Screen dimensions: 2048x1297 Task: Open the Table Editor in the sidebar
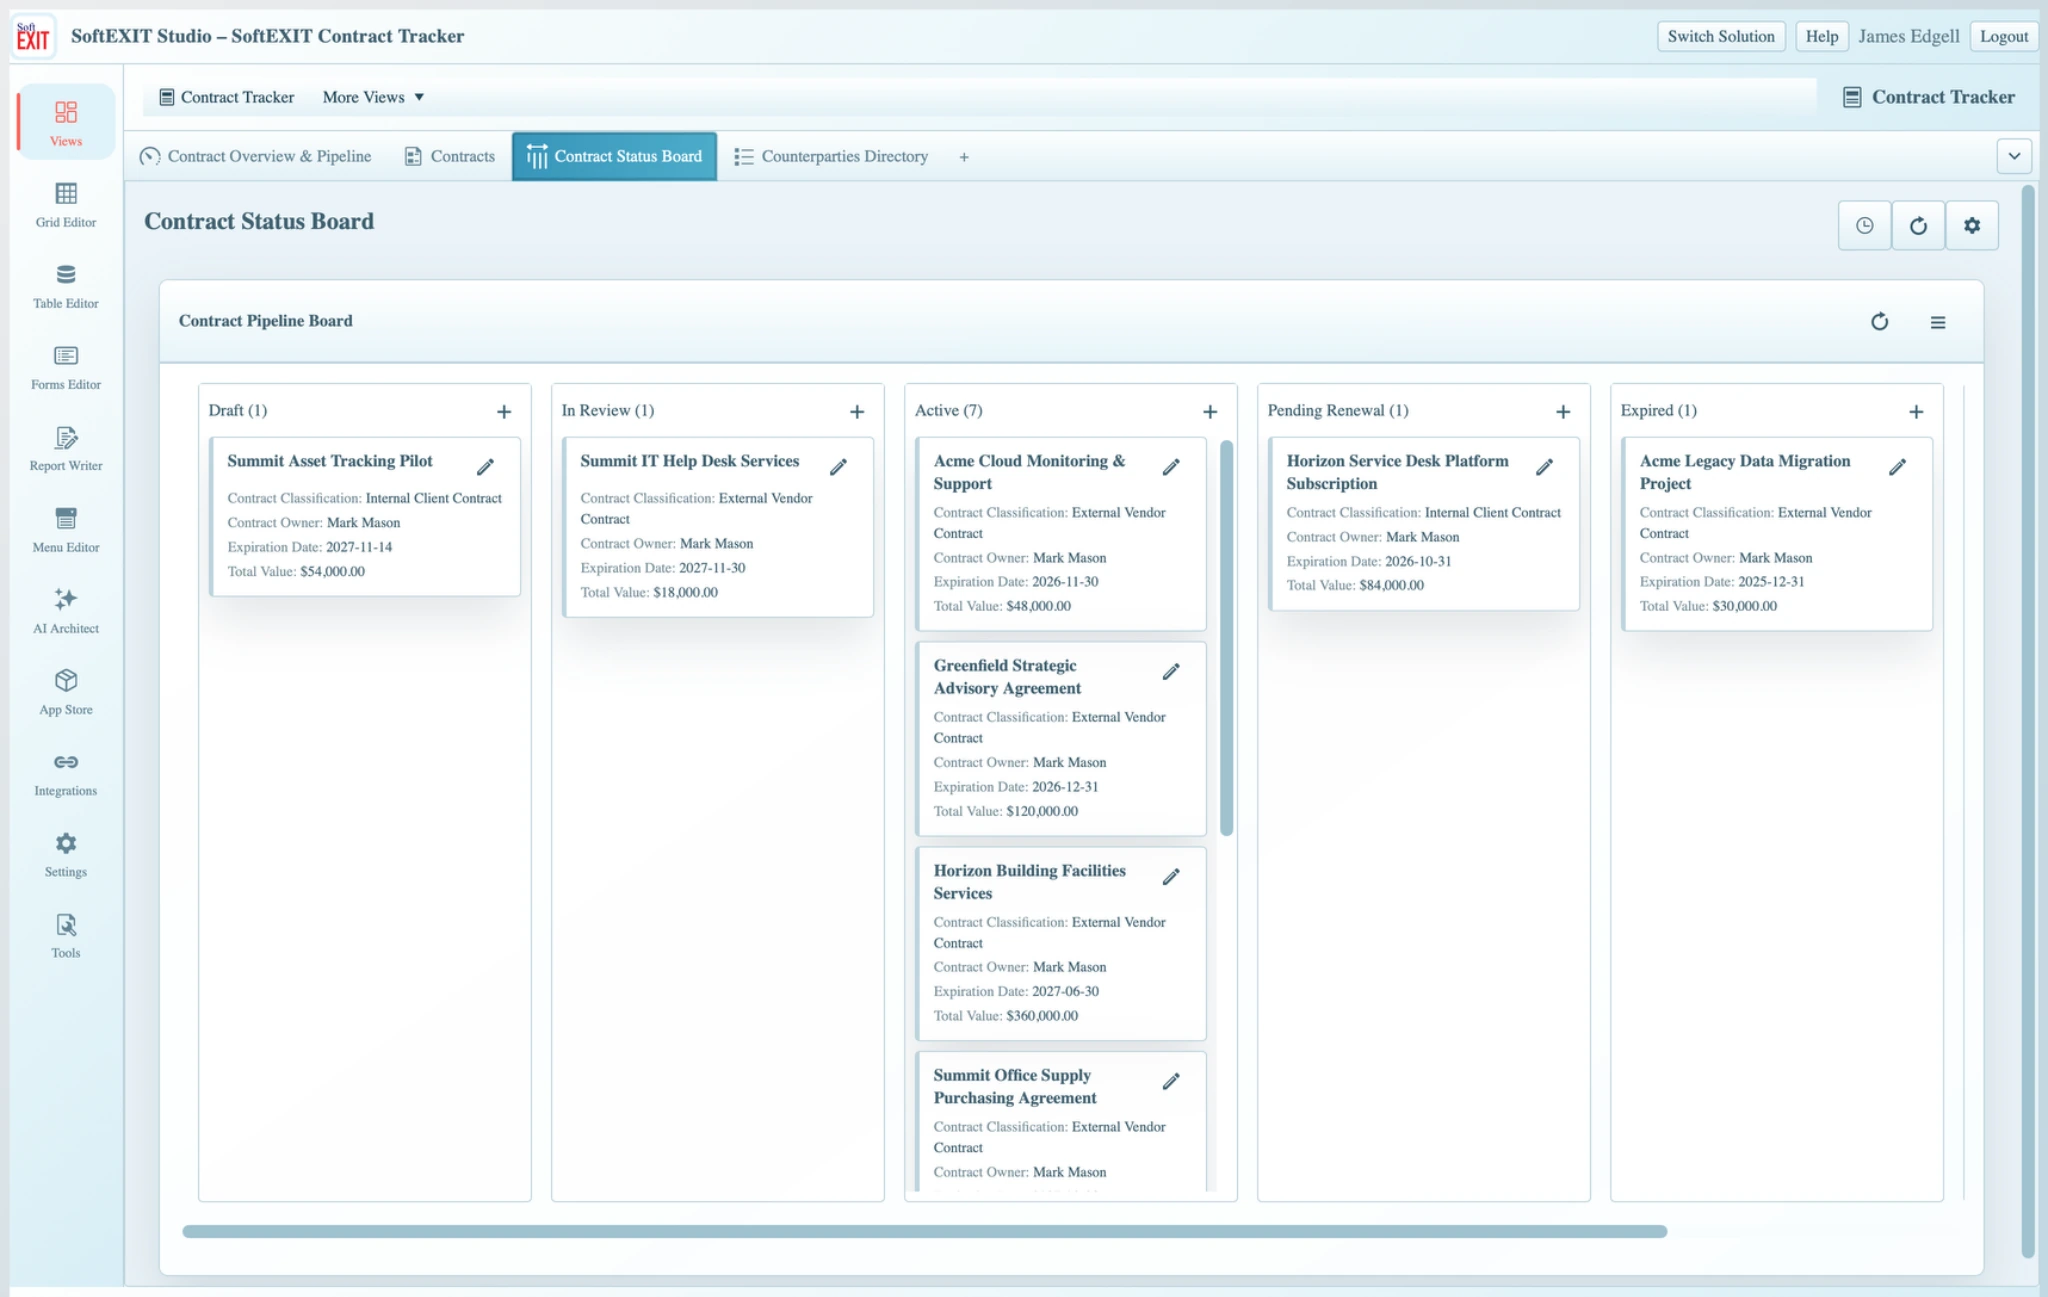(66, 287)
